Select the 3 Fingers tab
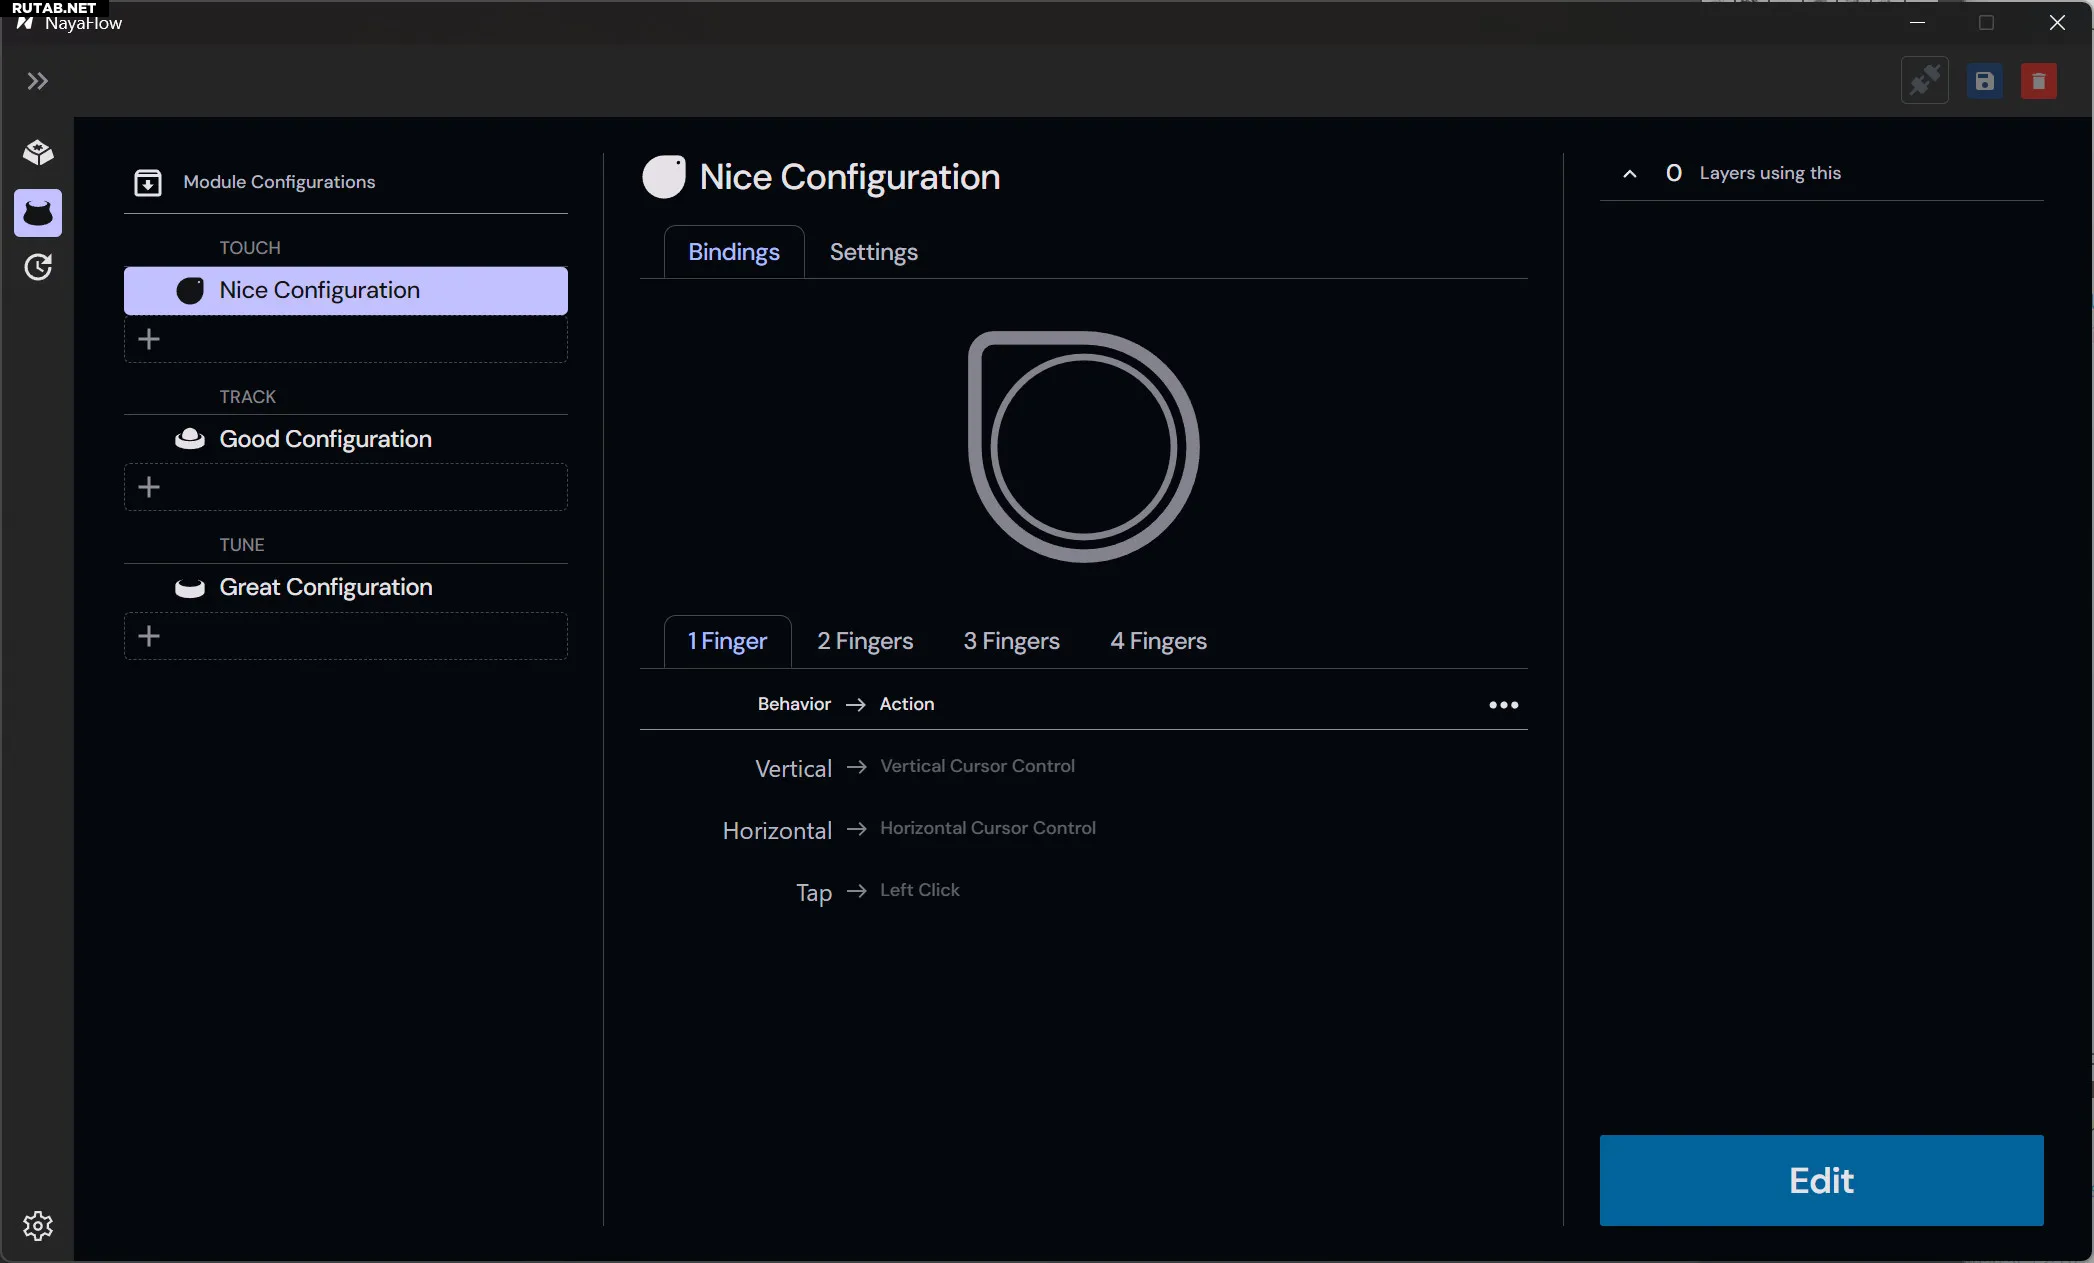This screenshot has width=2094, height=1263. pos(1011,641)
